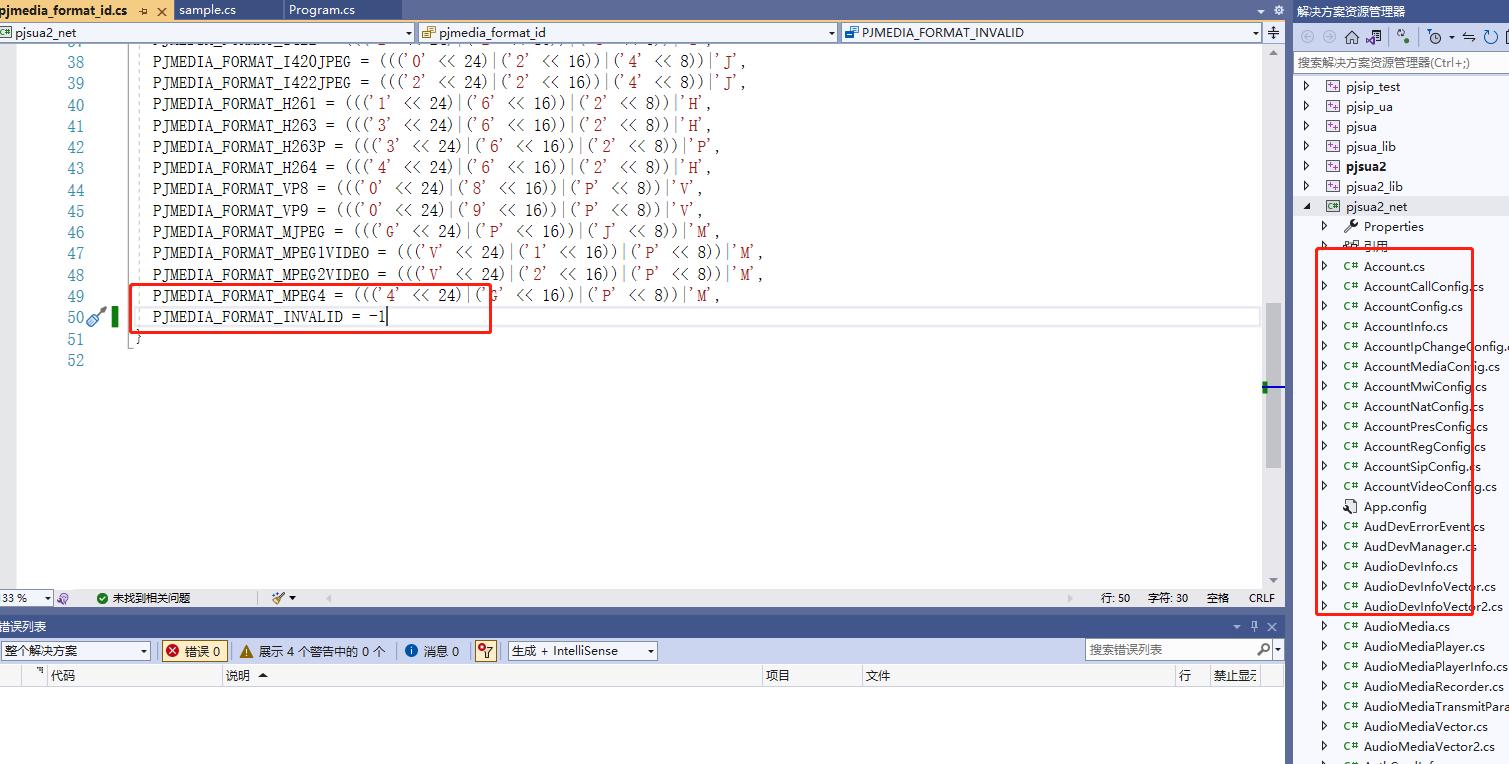Select the Properties wrench node
The height and width of the screenshot is (764, 1509).
pyautogui.click(x=1384, y=226)
